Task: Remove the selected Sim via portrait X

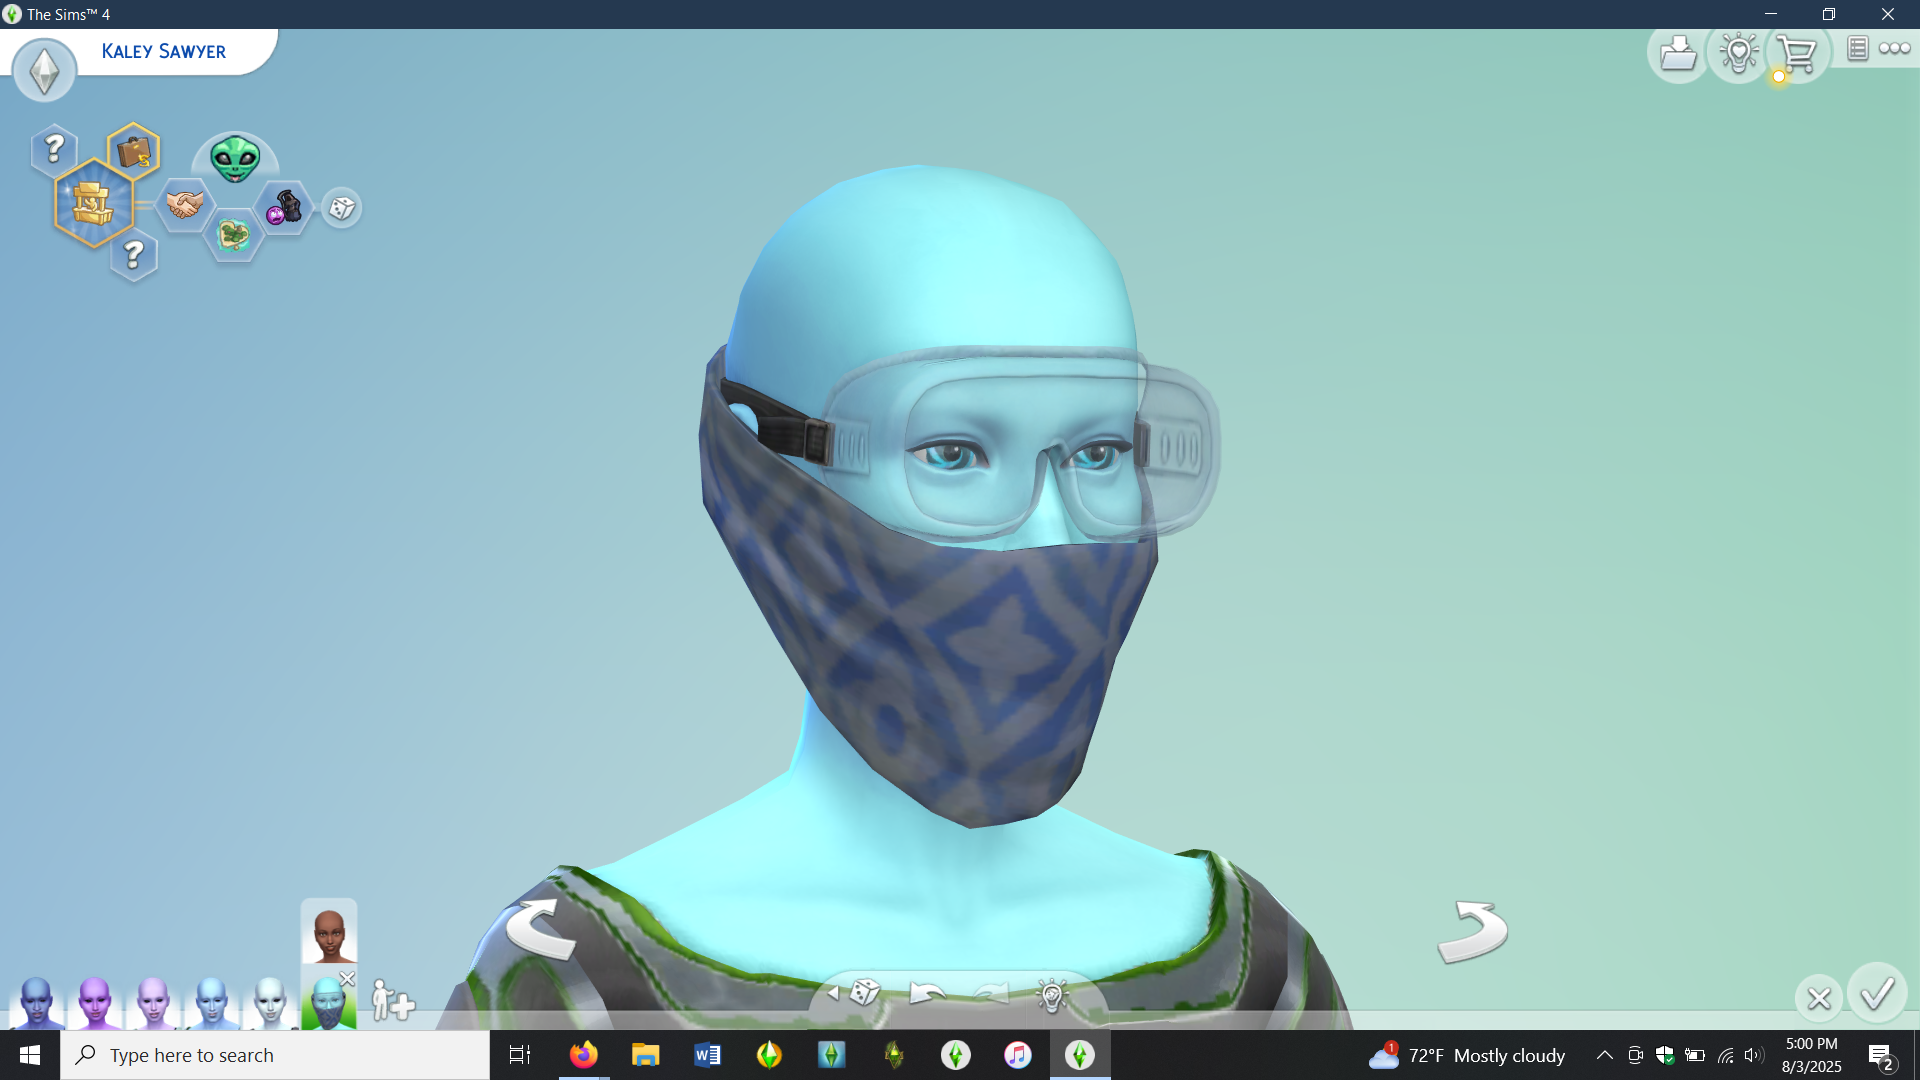Action: pyautogui.click(x=347, y=979)
